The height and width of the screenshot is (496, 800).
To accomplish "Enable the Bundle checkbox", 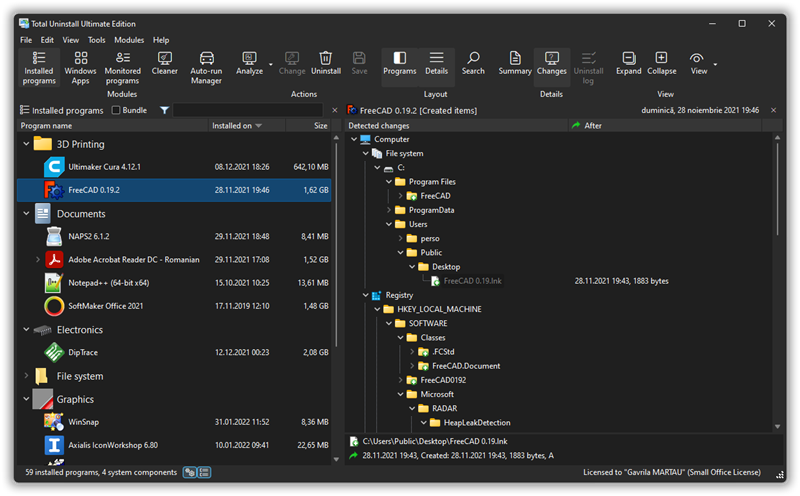I will pos(116,110).
